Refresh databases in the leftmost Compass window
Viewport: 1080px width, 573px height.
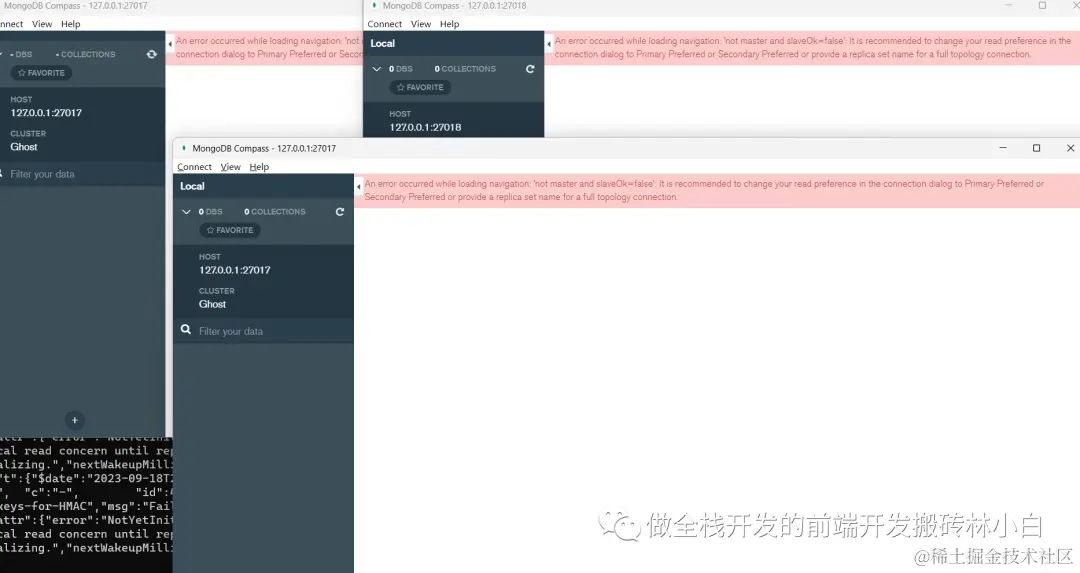click(152, 54)
